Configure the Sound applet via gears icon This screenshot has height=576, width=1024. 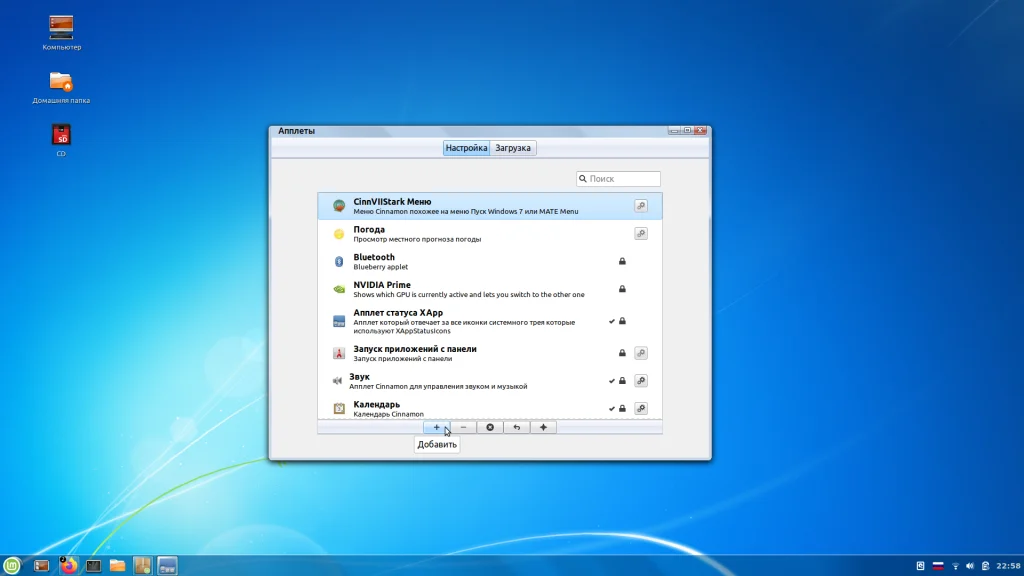click(641, 381)
